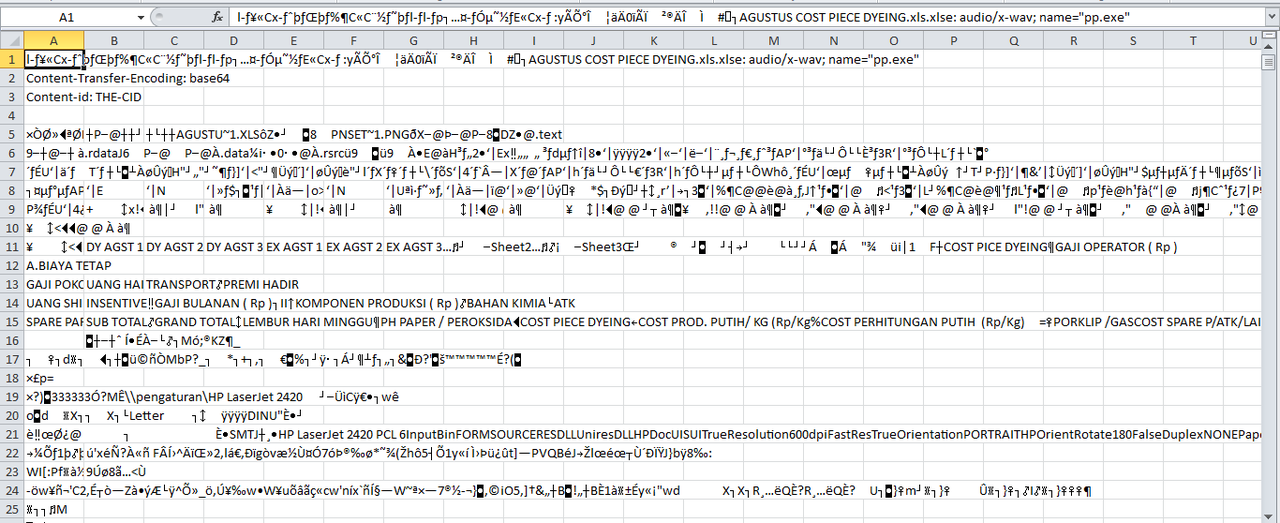Click cell 'DY AGST 1' in row 11
Image resolution: width=1280 pixels, height=523 pixels.
tap(114, 247)
